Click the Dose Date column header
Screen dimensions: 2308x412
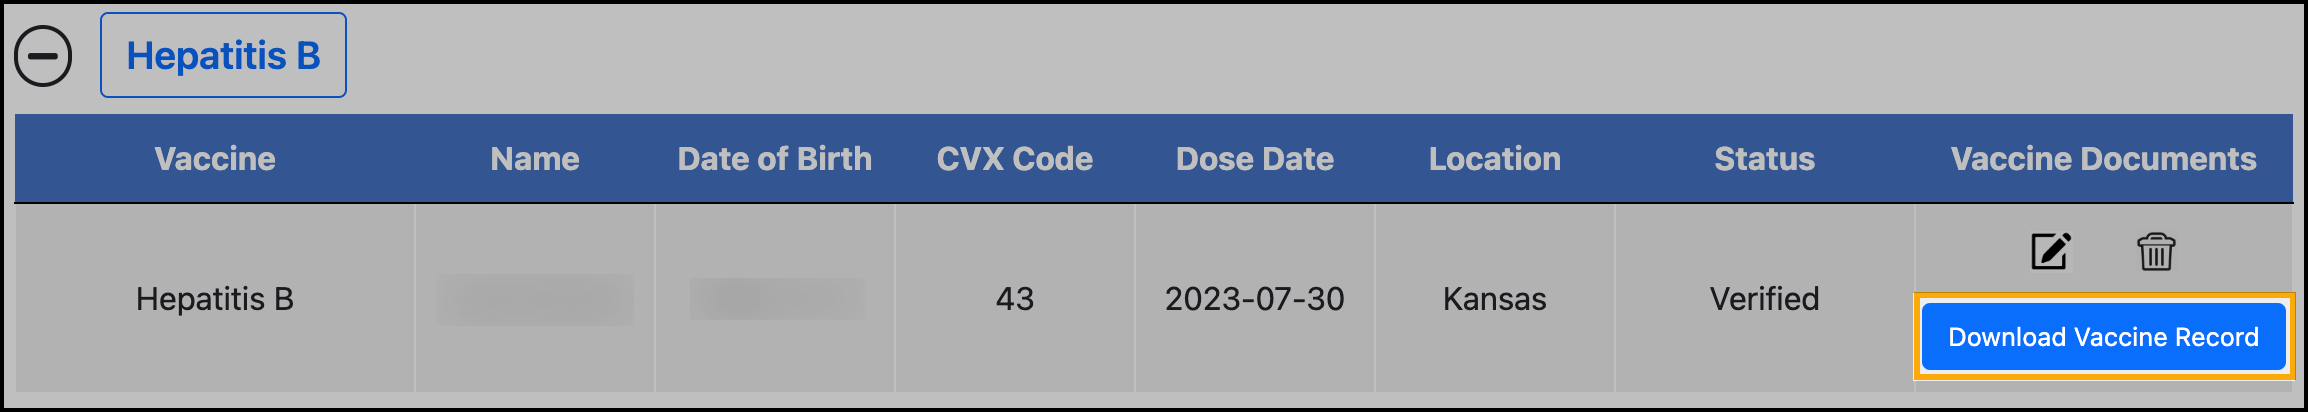point(1254,159)
